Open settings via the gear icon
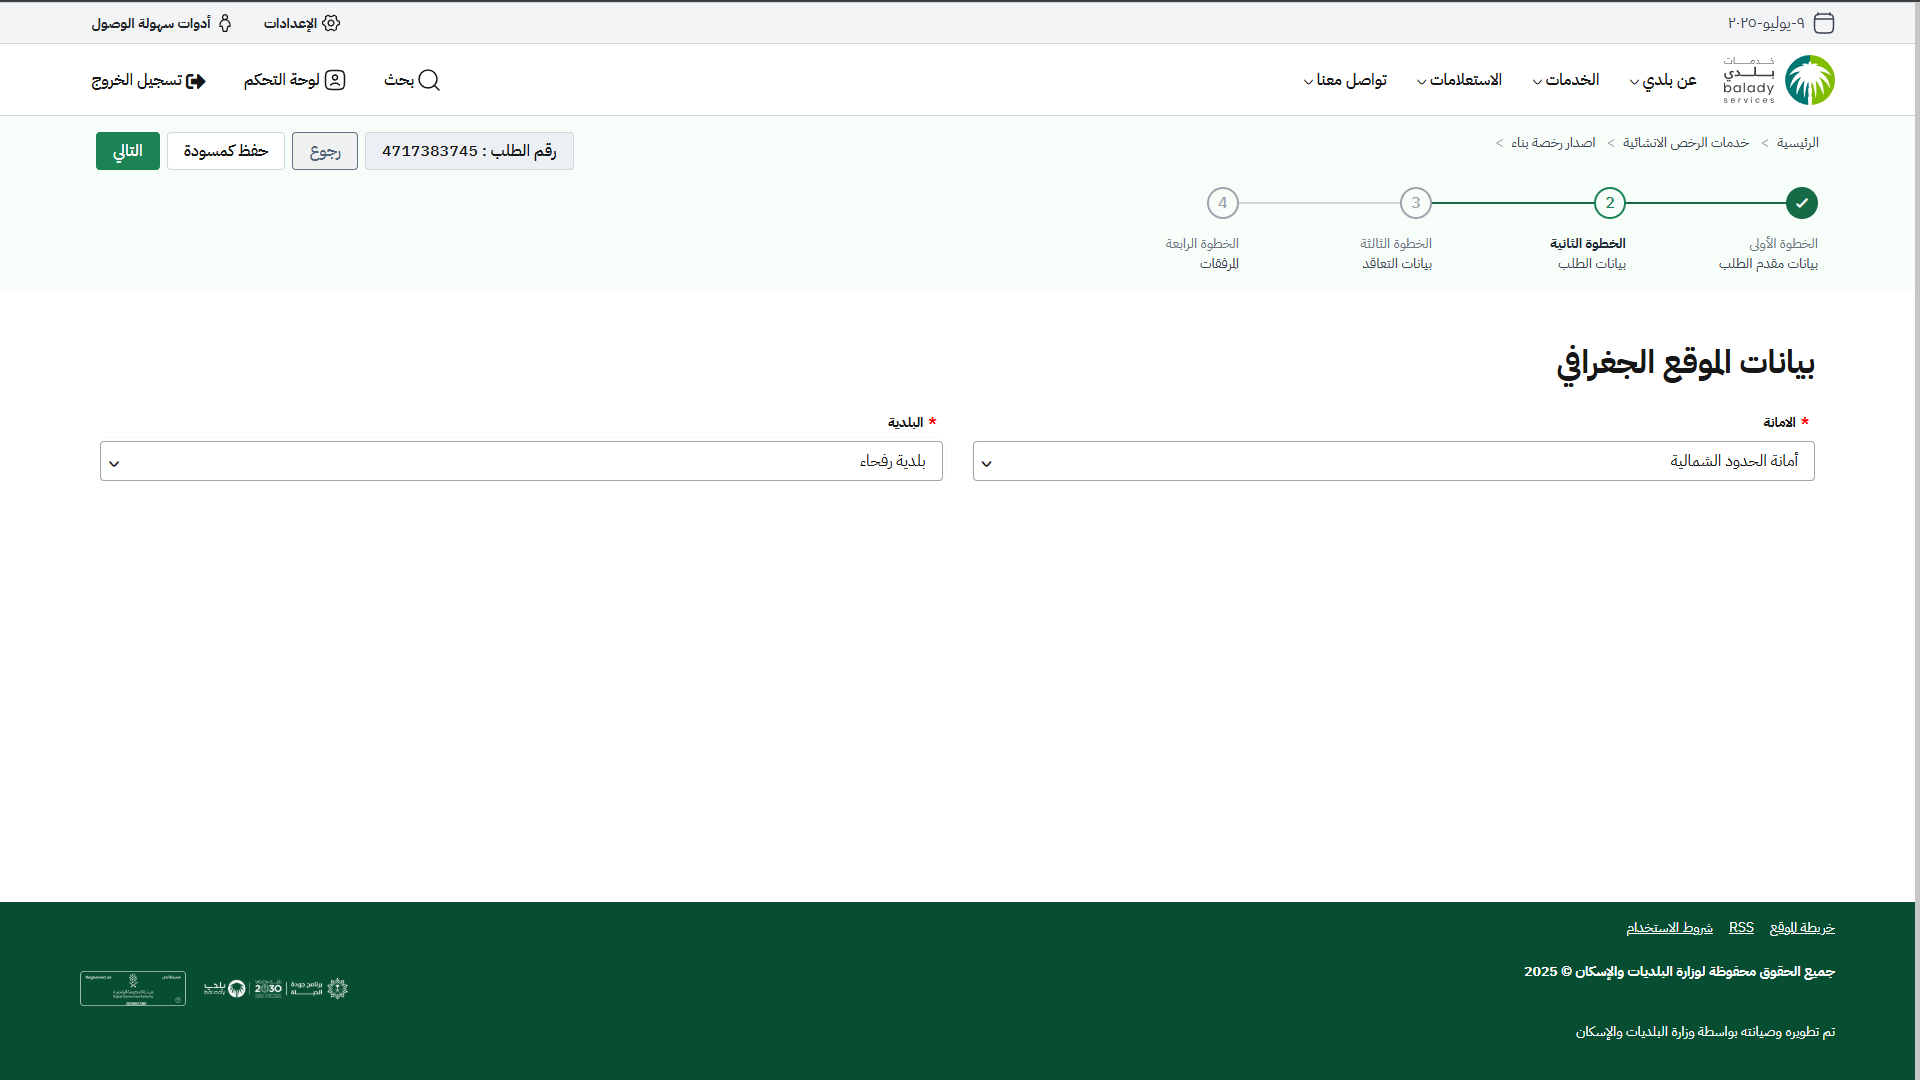Image resolution: width=1920 pixels, height=1080 pixels. click(x=331, y=23)
